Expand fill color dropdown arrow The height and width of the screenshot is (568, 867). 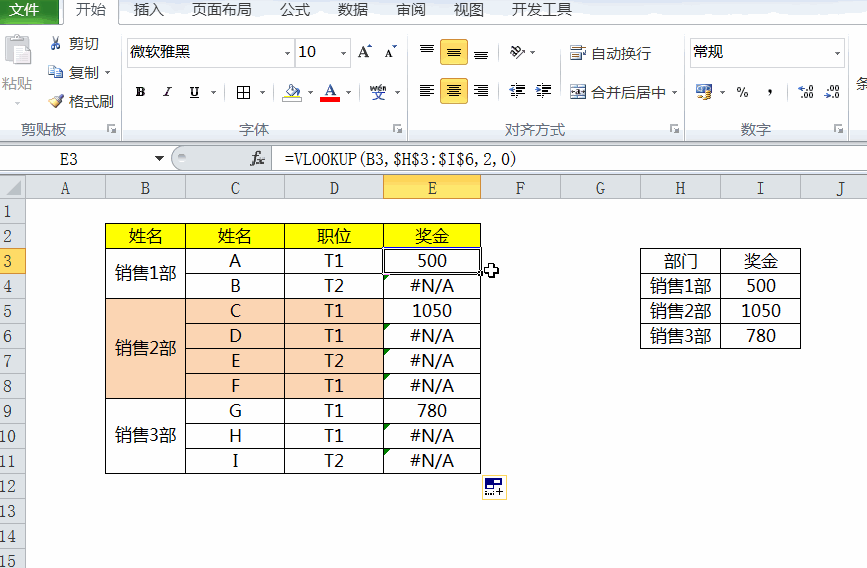(310, 92)
